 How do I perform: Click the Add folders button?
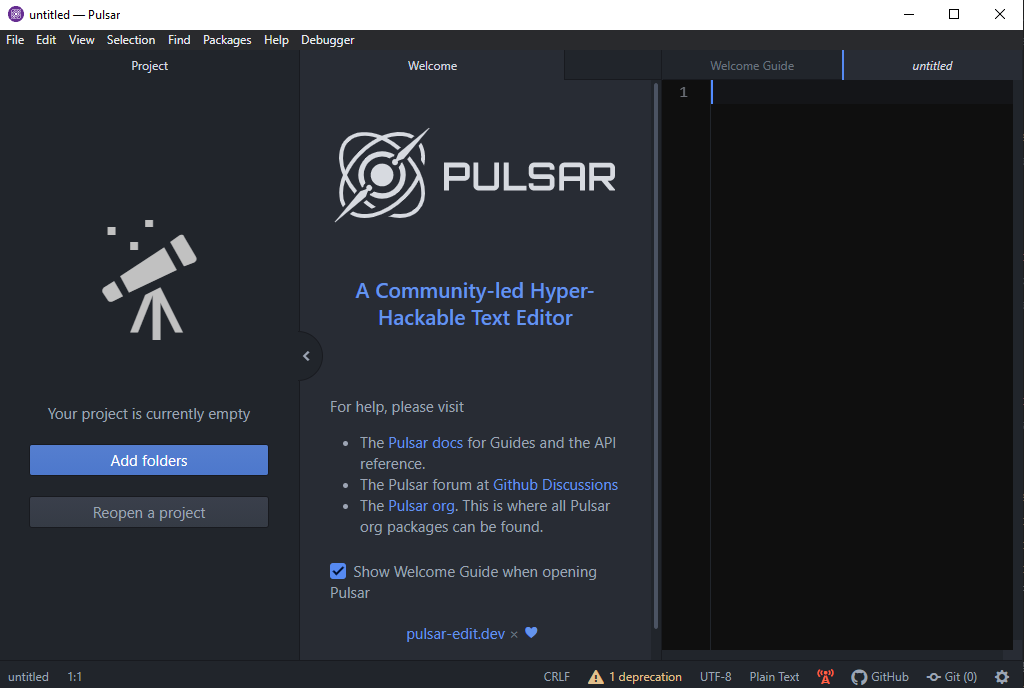coord(148,460)
